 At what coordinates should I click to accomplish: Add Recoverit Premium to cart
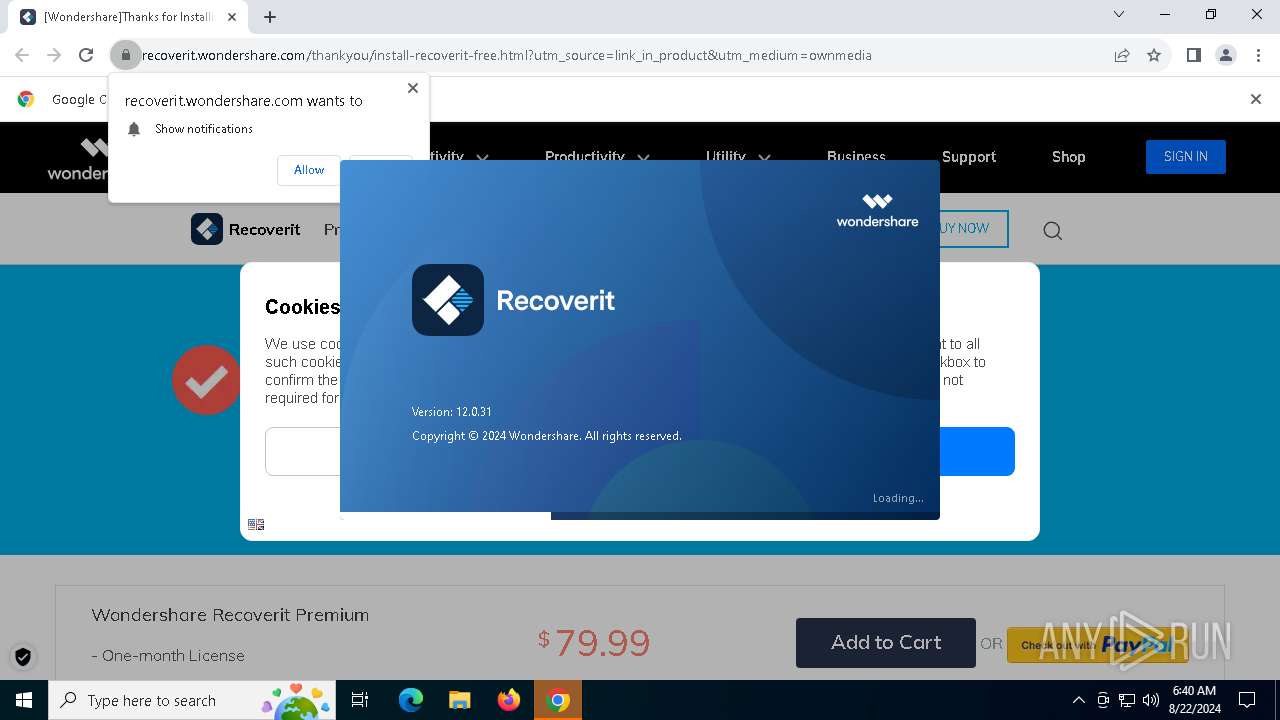pyautogui.click(x=885, y=643)
